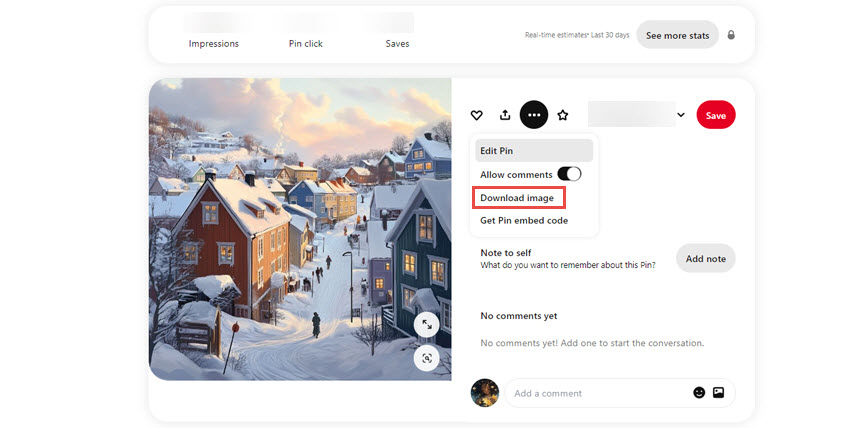Click the star favorite icon
Viewport: 850px width, 428px height.
pos(563,115)
